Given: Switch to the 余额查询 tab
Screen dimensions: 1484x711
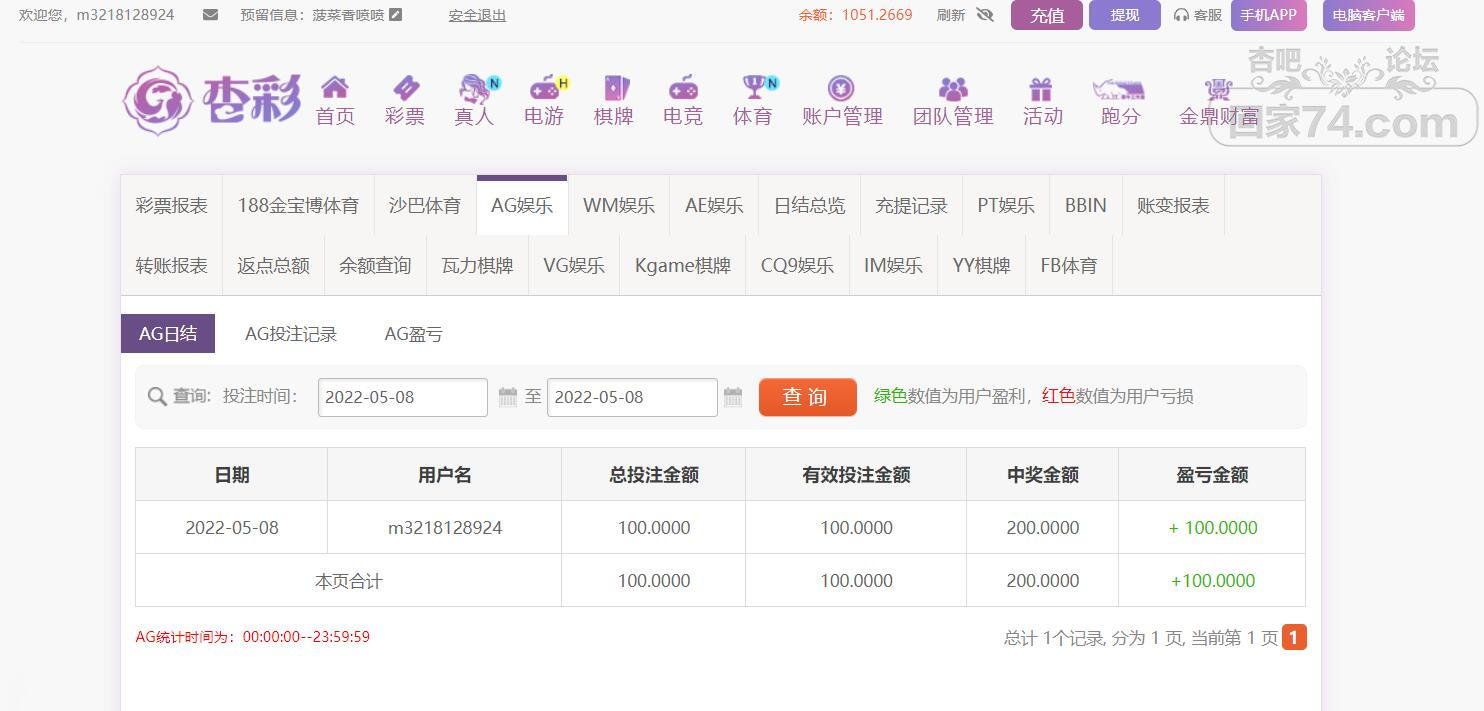Looking at the screenshot, I should tap(375, 265).
